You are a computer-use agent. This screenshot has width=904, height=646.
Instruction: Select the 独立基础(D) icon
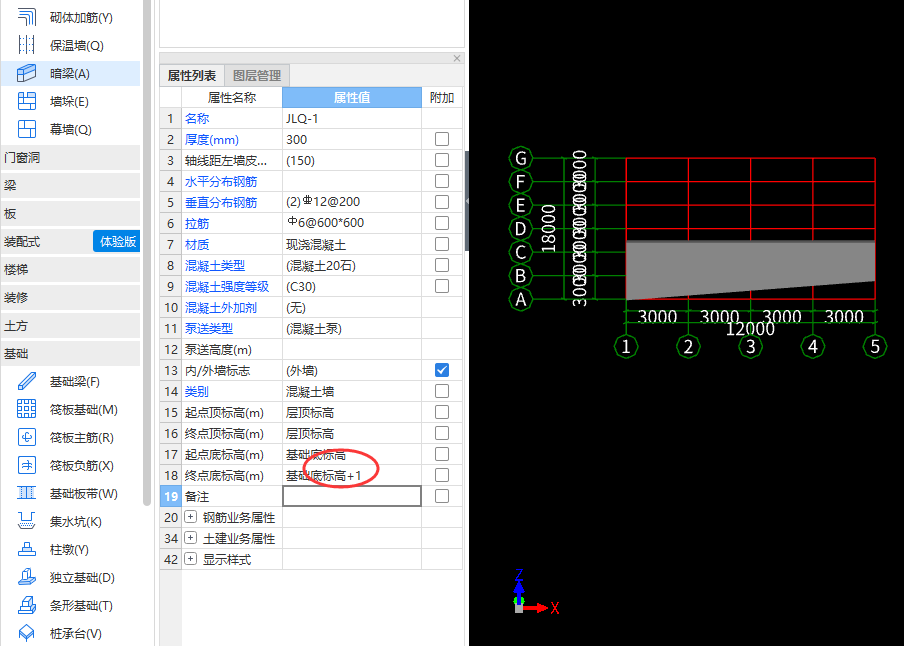[27, 577]
